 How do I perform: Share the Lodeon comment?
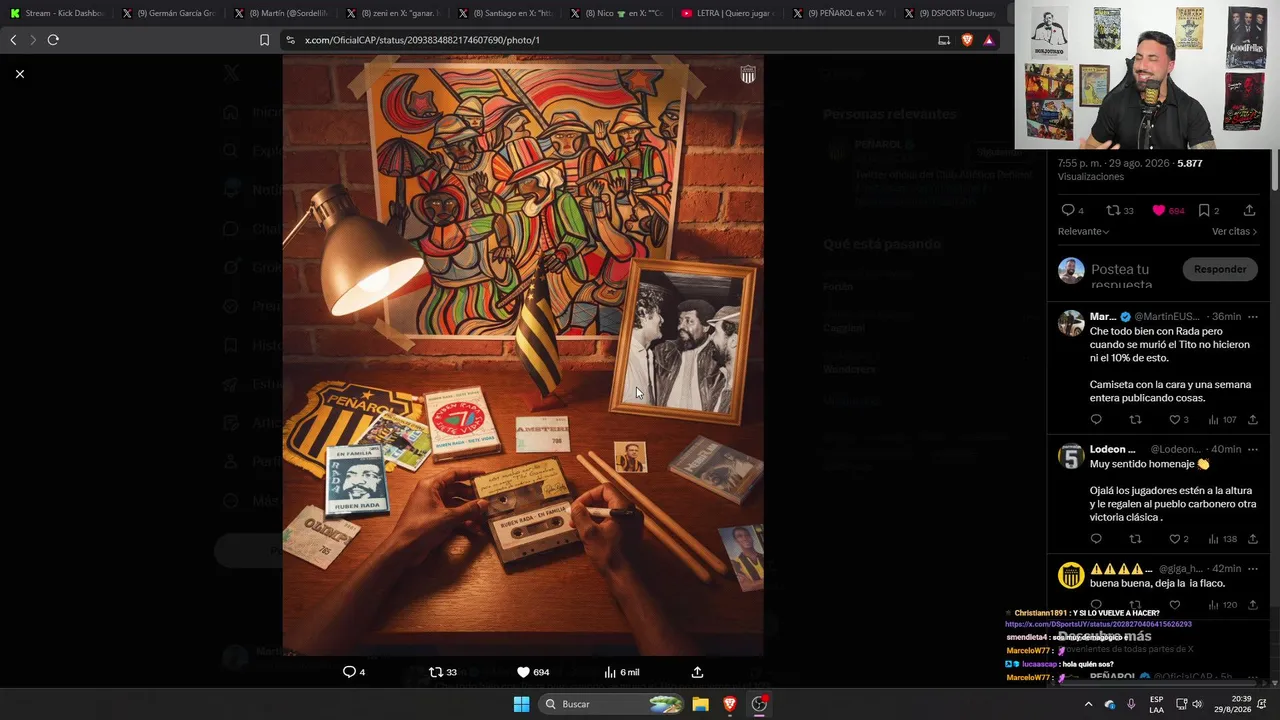coord(1252,539)
